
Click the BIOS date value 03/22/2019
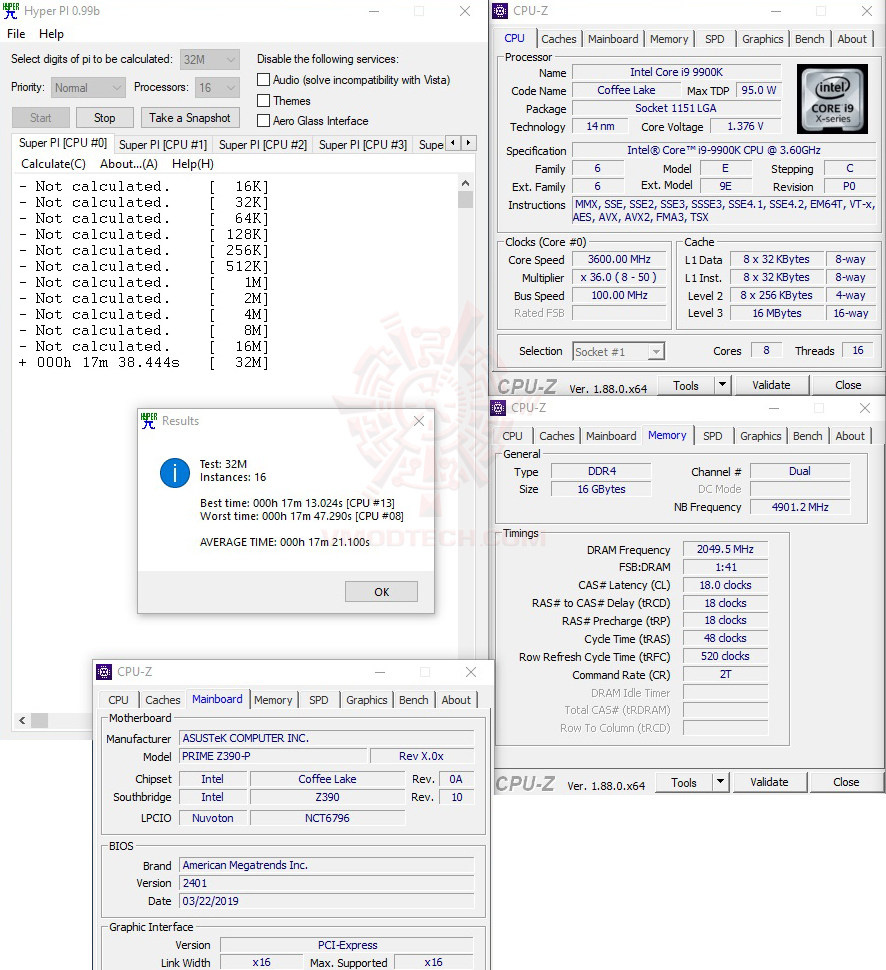(x=327, y=901)
